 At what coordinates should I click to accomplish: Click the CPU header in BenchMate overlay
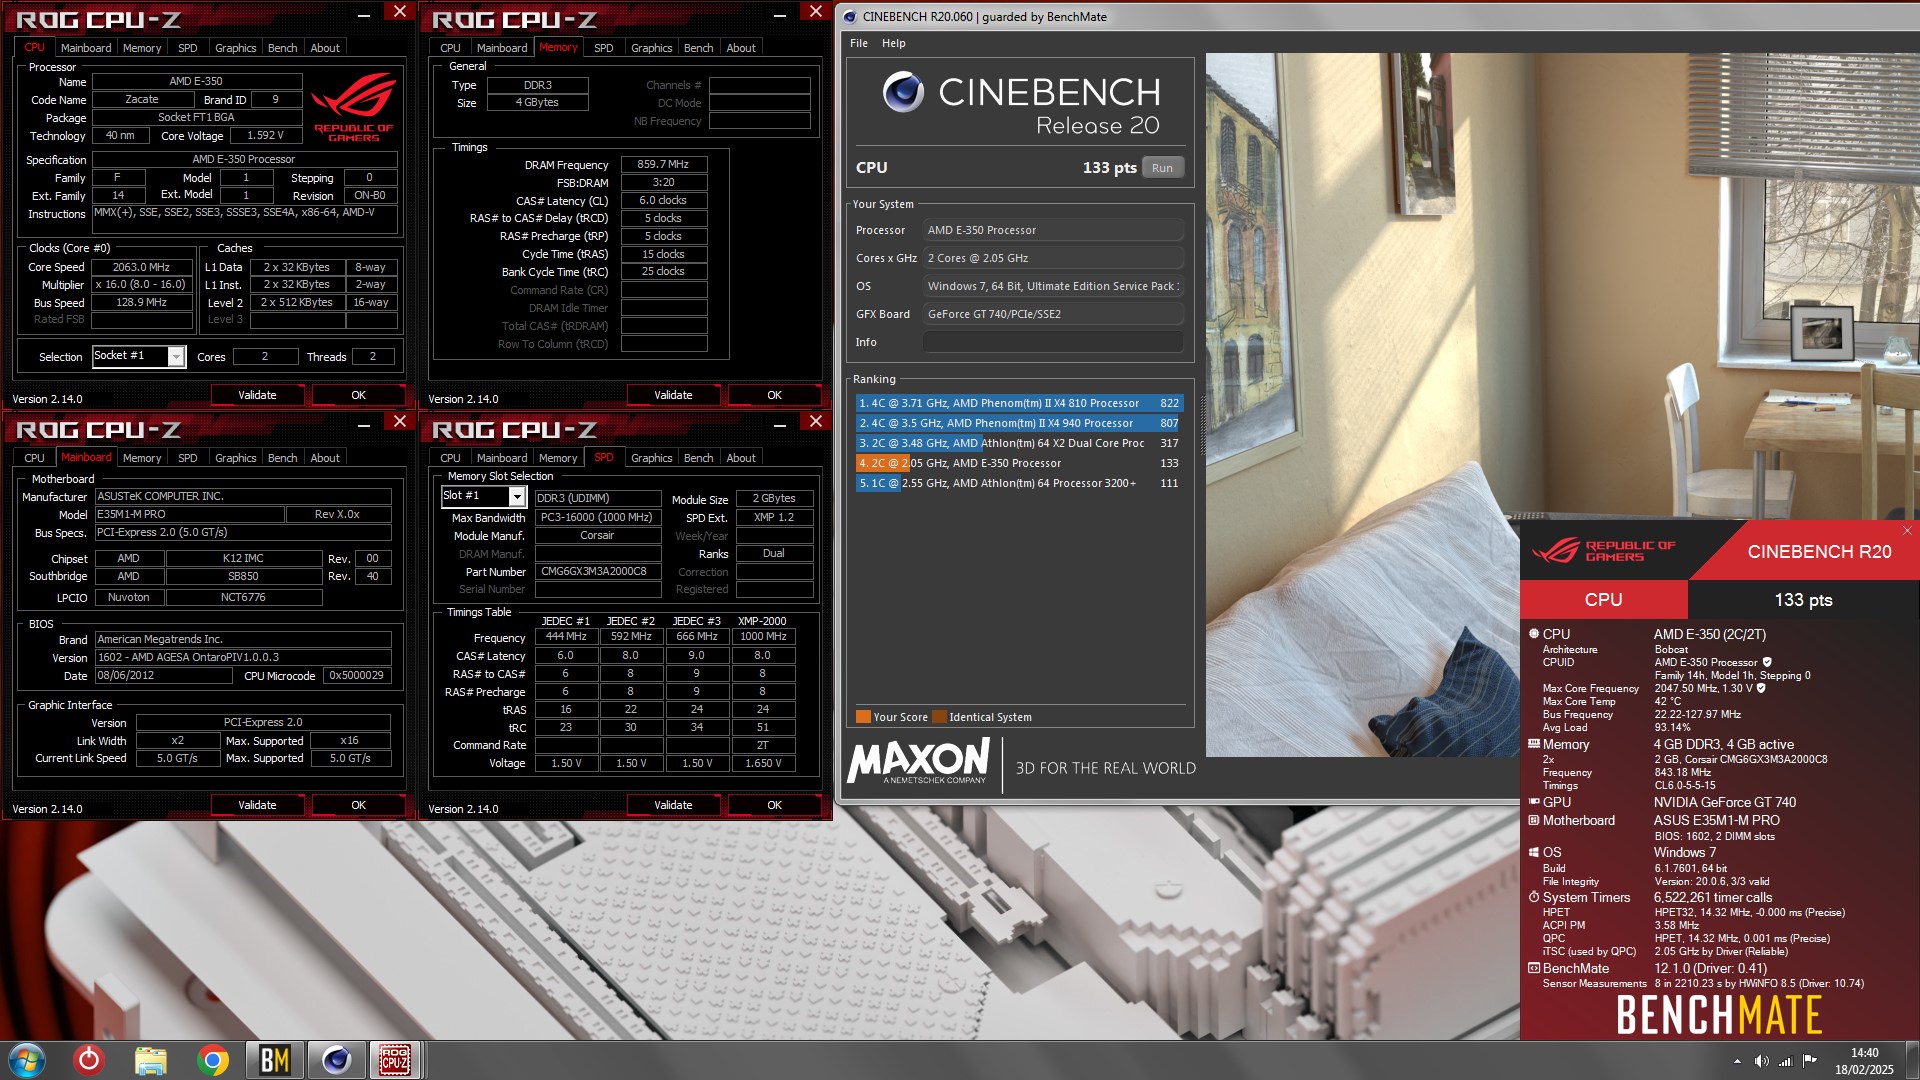1603,600
